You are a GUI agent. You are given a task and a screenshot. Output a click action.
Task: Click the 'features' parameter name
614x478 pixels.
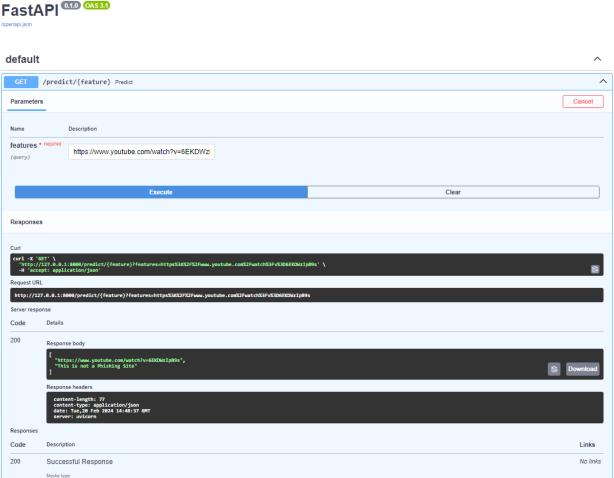[23, 145]
